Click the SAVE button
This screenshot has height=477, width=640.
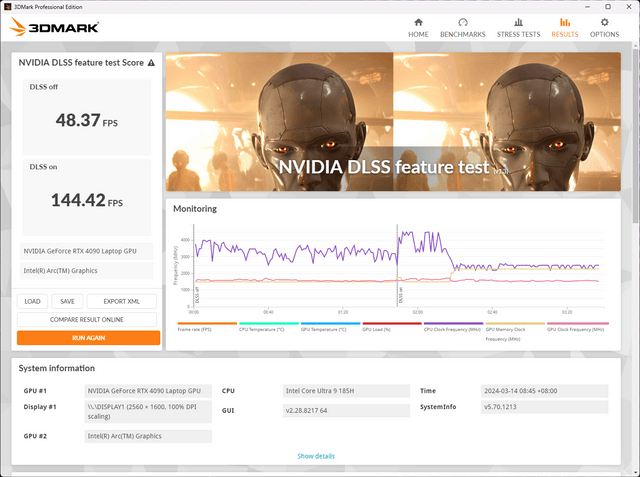[x=67, y=302]
